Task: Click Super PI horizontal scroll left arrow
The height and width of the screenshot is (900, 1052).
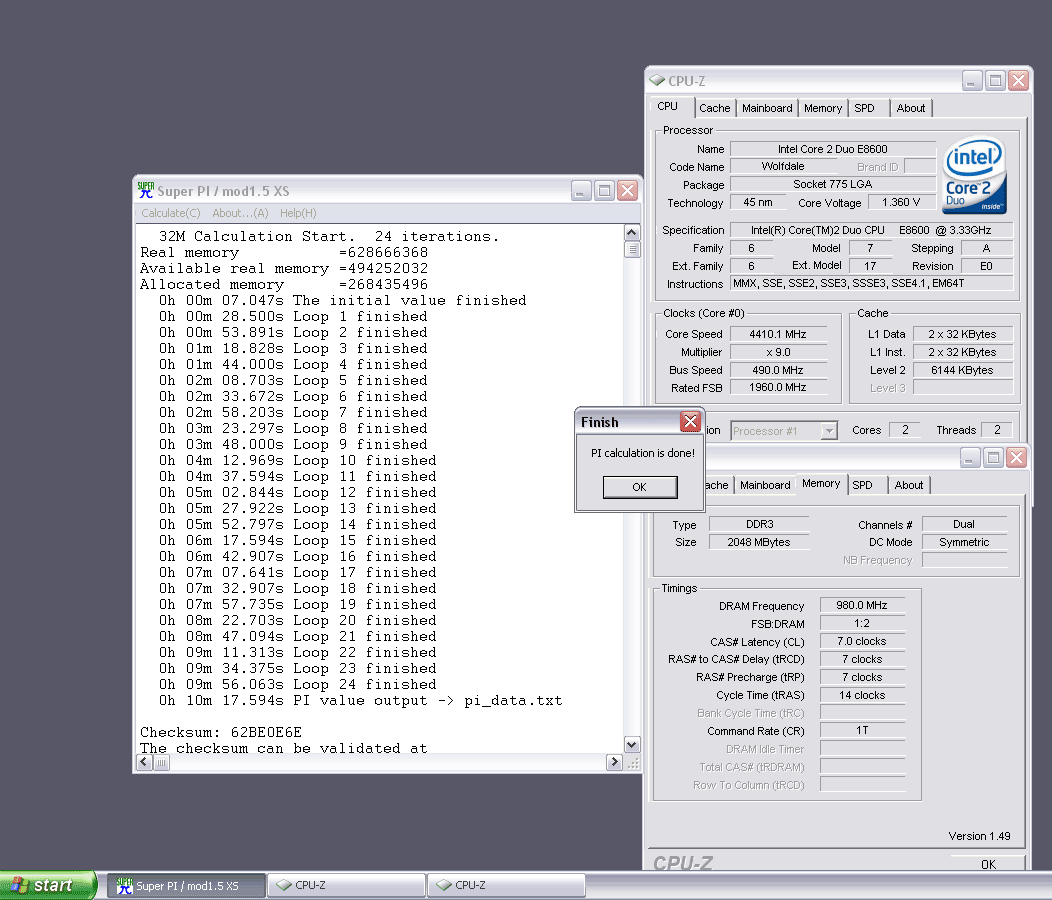Action: pyautogui.click(x=144, y=762)
